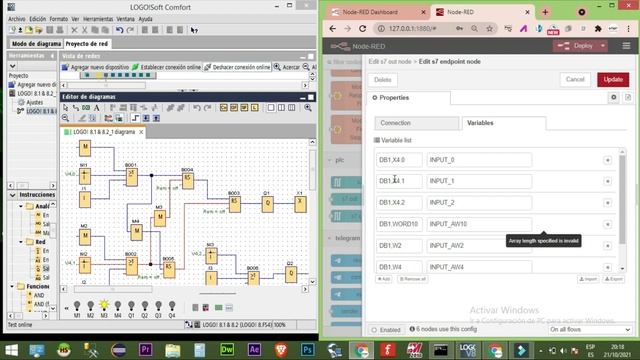Click the delete X icon in LOGO!Soft toolbar
The width and height of the screenshot is (640, 360).
[74, 30]
